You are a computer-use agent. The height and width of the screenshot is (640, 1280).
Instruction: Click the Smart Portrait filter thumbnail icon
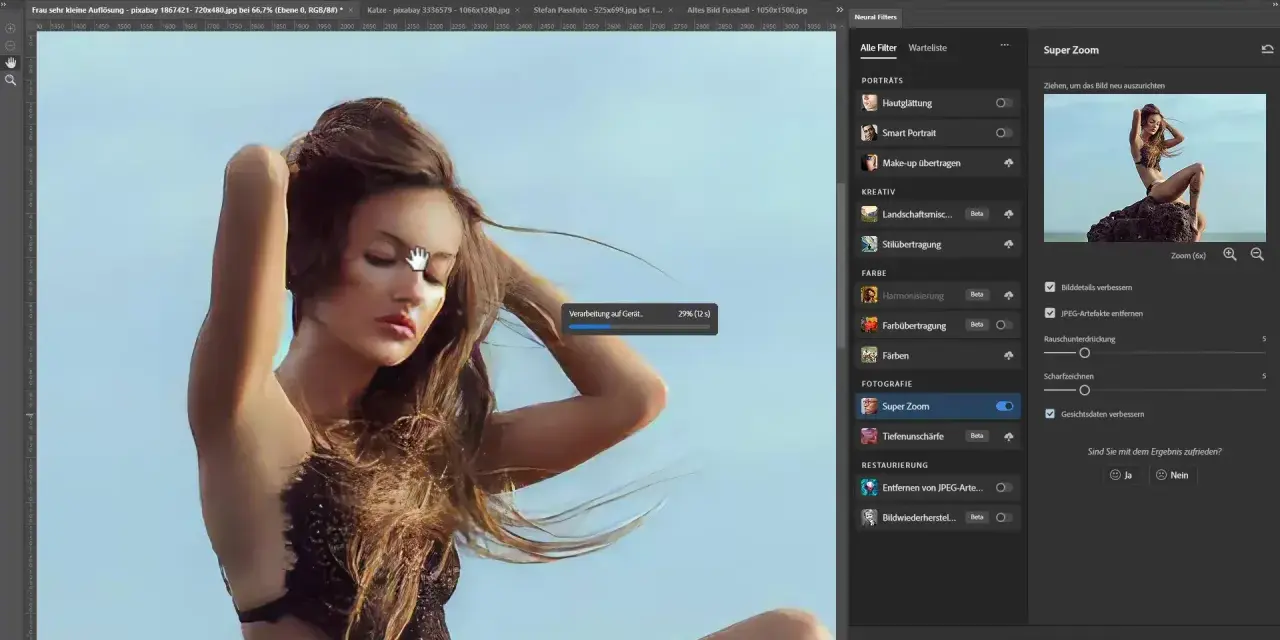(869, 132)
